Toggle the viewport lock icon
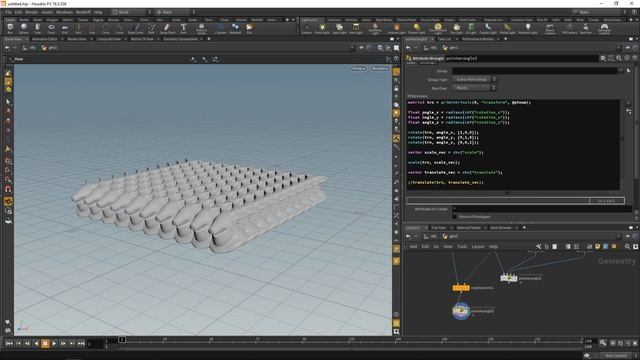This screenshot has width=640, height=360. 396,88
